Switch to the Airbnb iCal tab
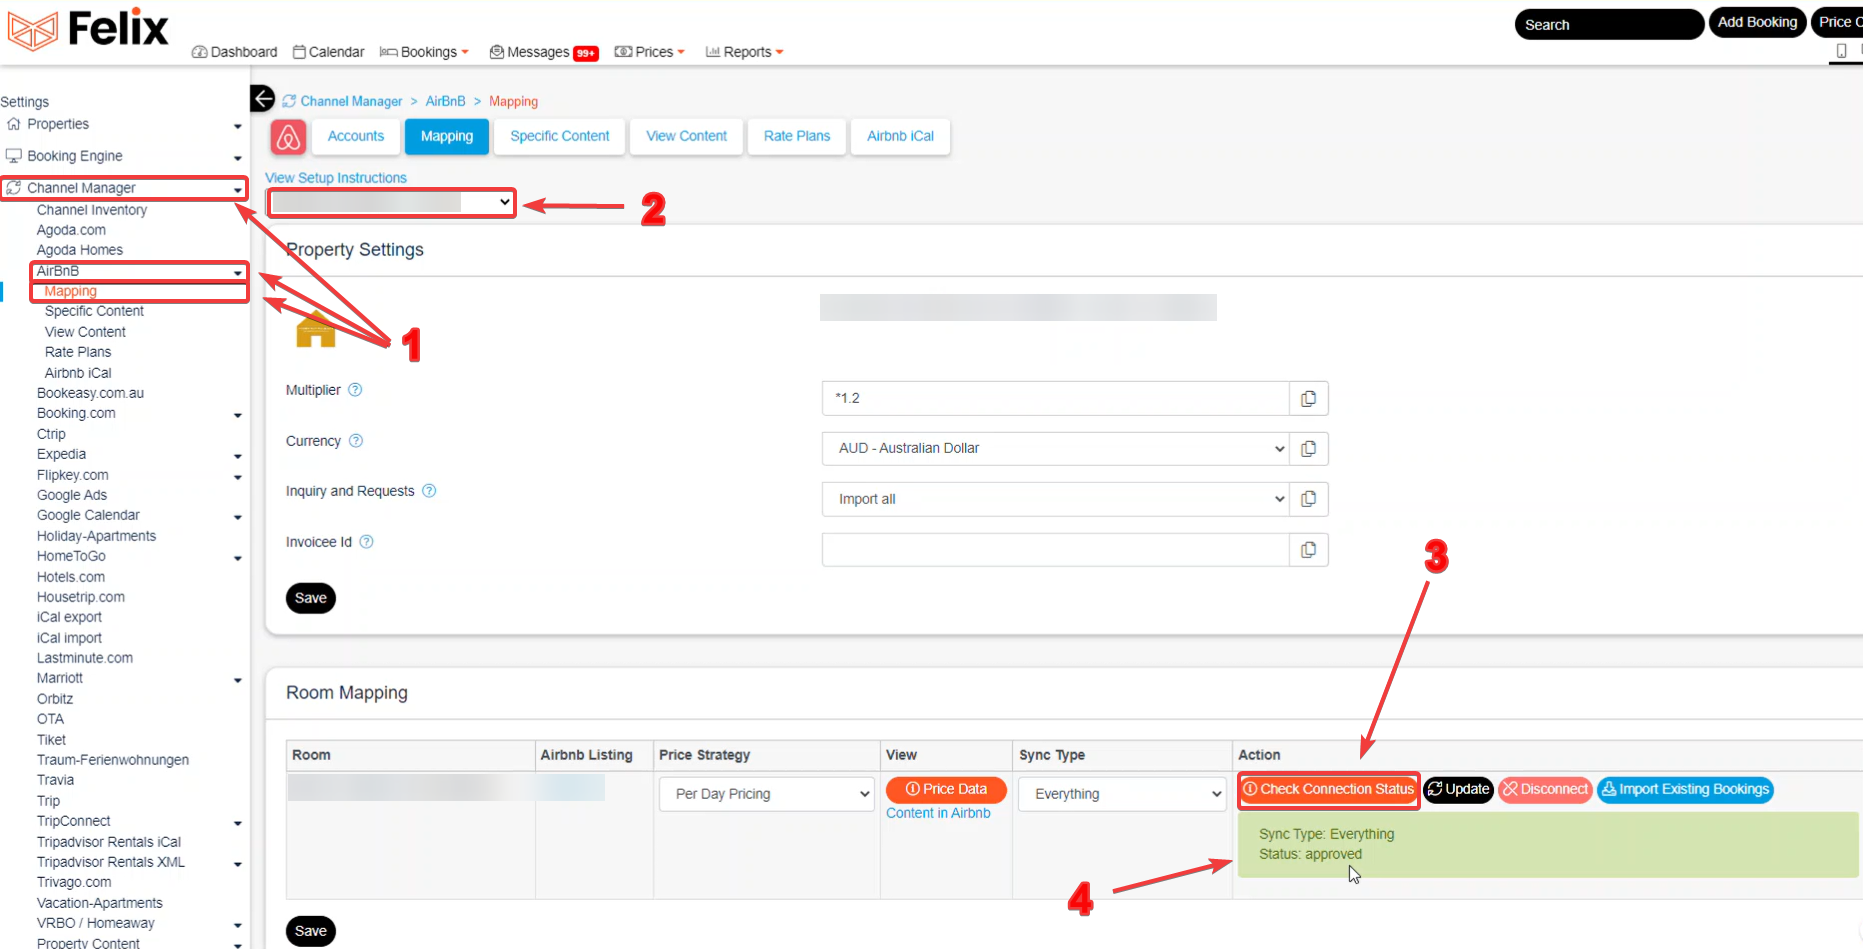Image resolution: width=1863 pixels, height=949 pixels. pyautogui.click(x=901, y=136)
